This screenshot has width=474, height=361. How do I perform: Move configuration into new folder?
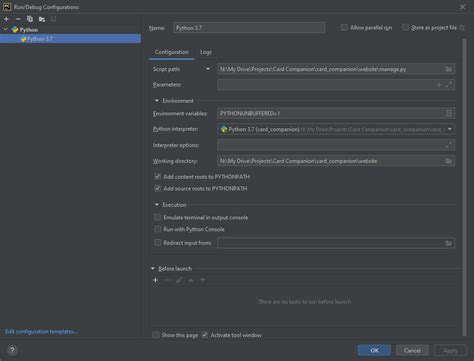[42, 19]
